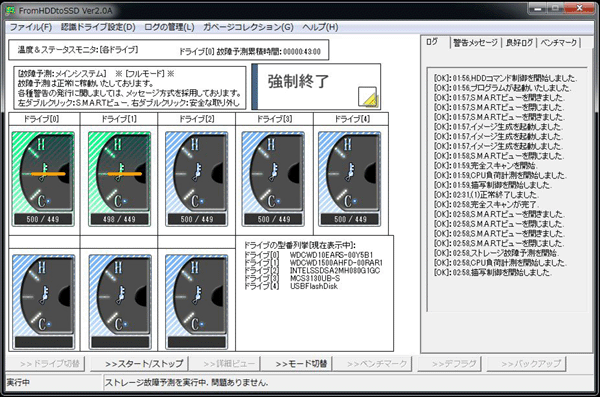600x397 pixels.
Task: Click the 温度&ステータスモニタ:[各ドライブ] label
Action: tap(78, 50)
